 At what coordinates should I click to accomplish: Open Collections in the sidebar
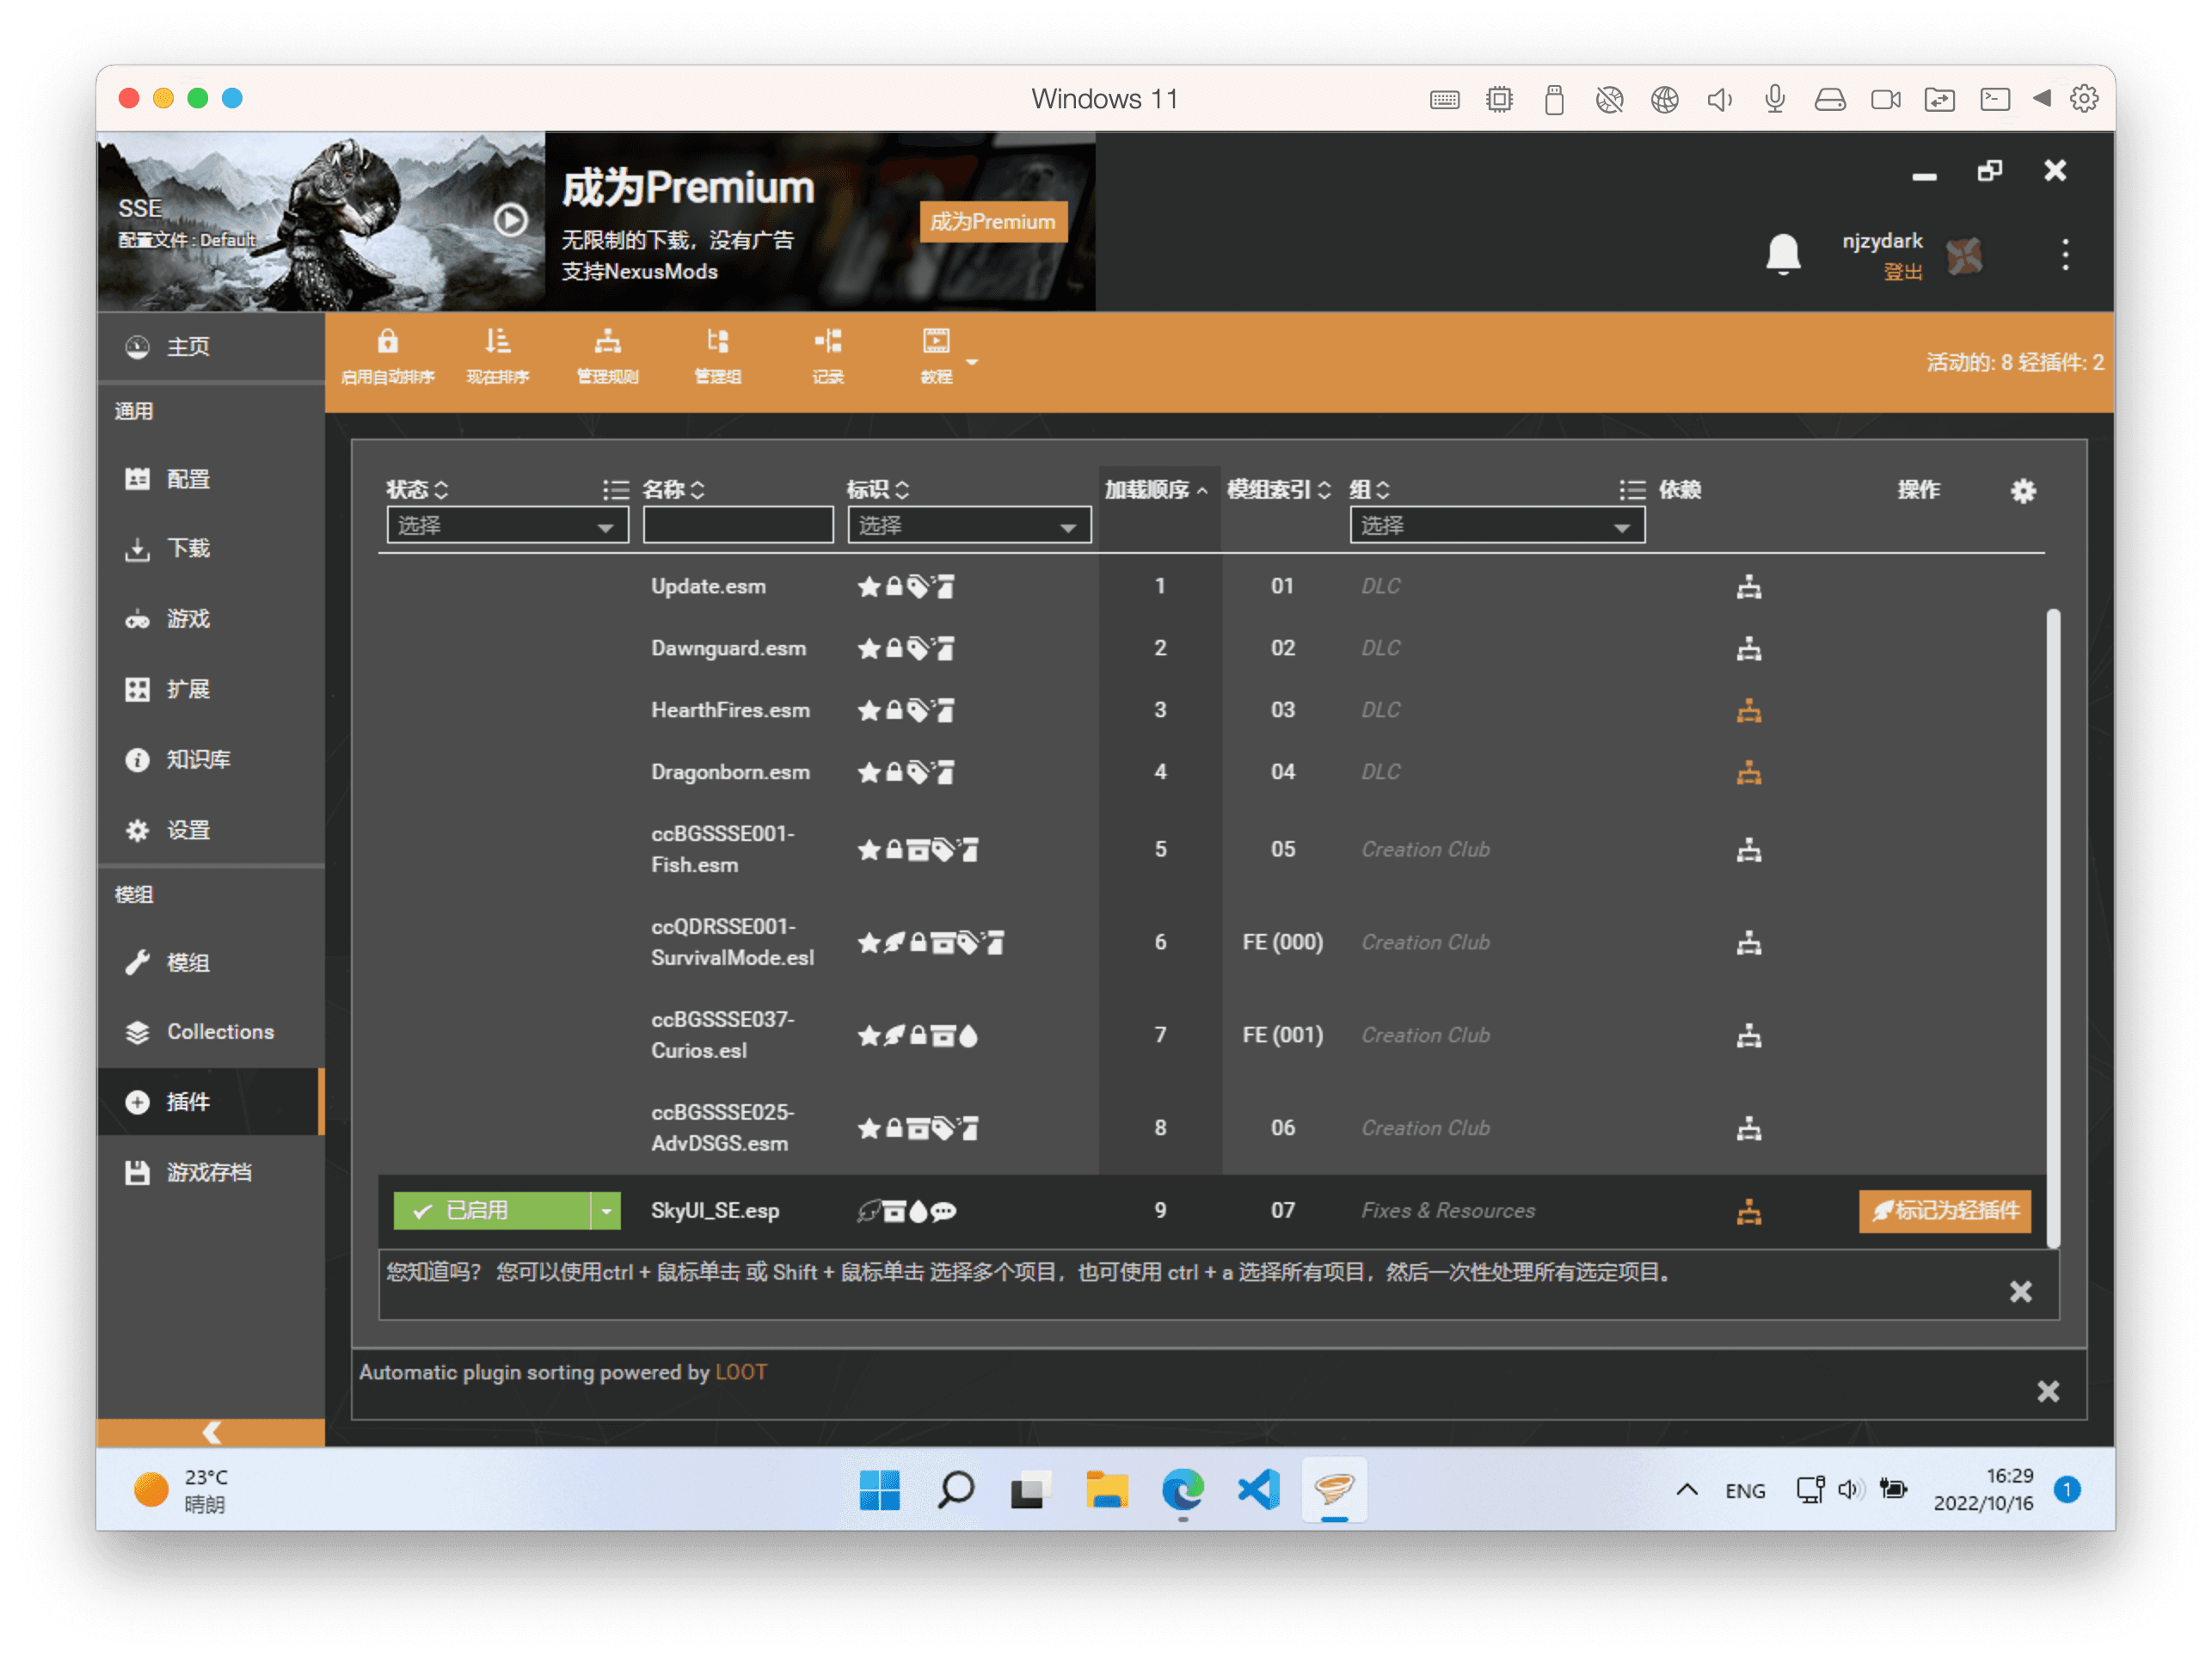click(x=211, y=1031)
